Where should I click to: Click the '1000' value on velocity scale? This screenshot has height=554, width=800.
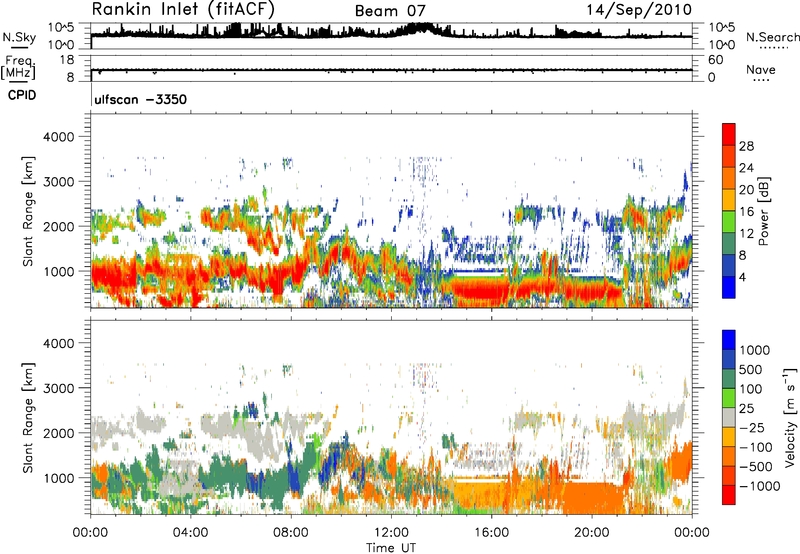(x=755, y=350)
